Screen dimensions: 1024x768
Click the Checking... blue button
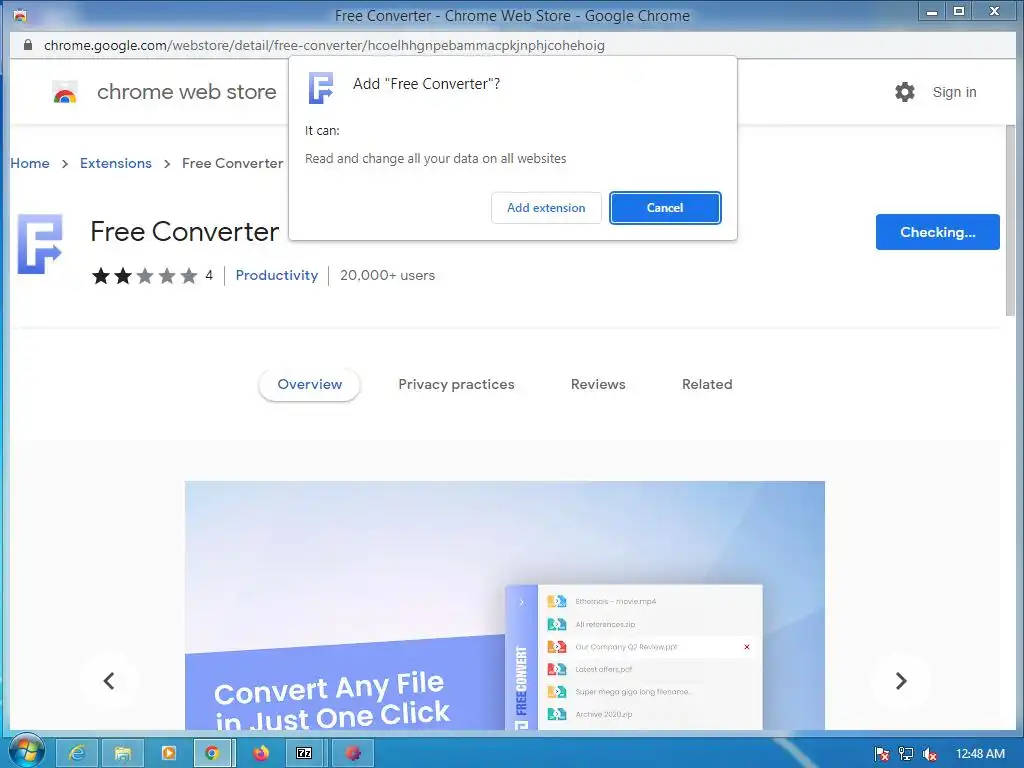[x=937, y=232]
